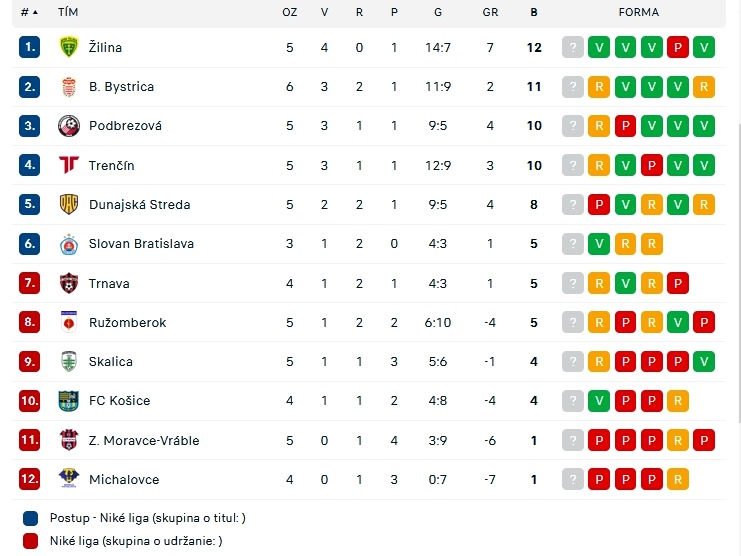Click the blue Postup legend color square

31,518
